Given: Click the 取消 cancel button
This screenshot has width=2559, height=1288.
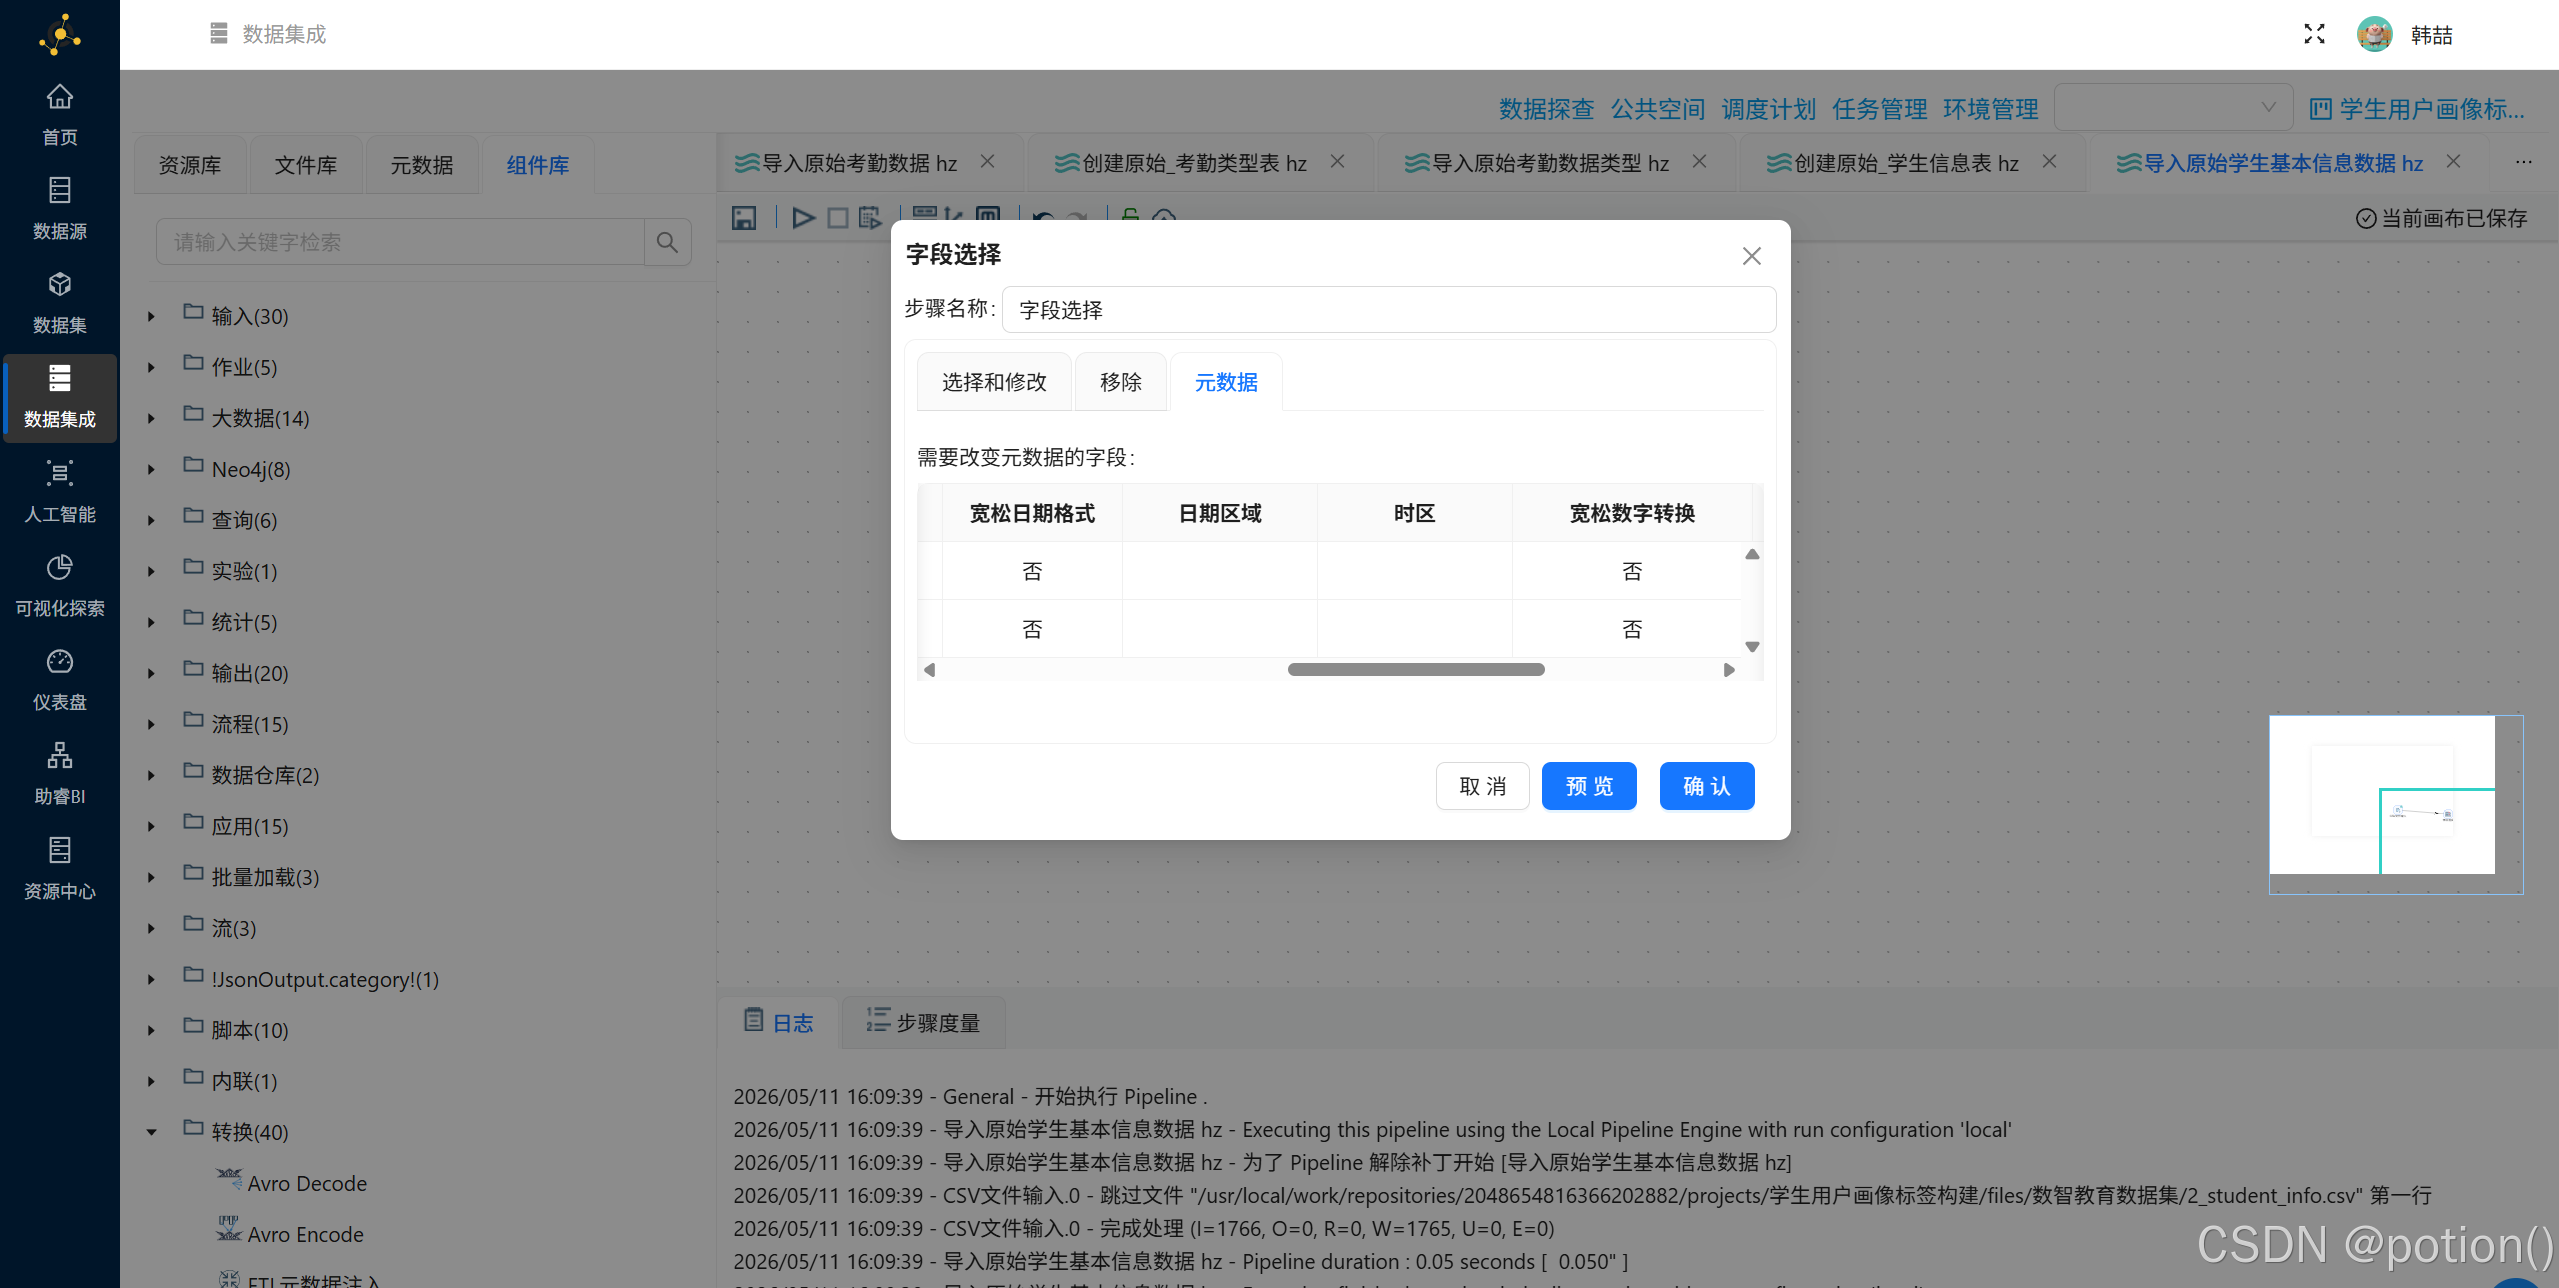Looking at the screenshot, I should [x=1483, y=786].
